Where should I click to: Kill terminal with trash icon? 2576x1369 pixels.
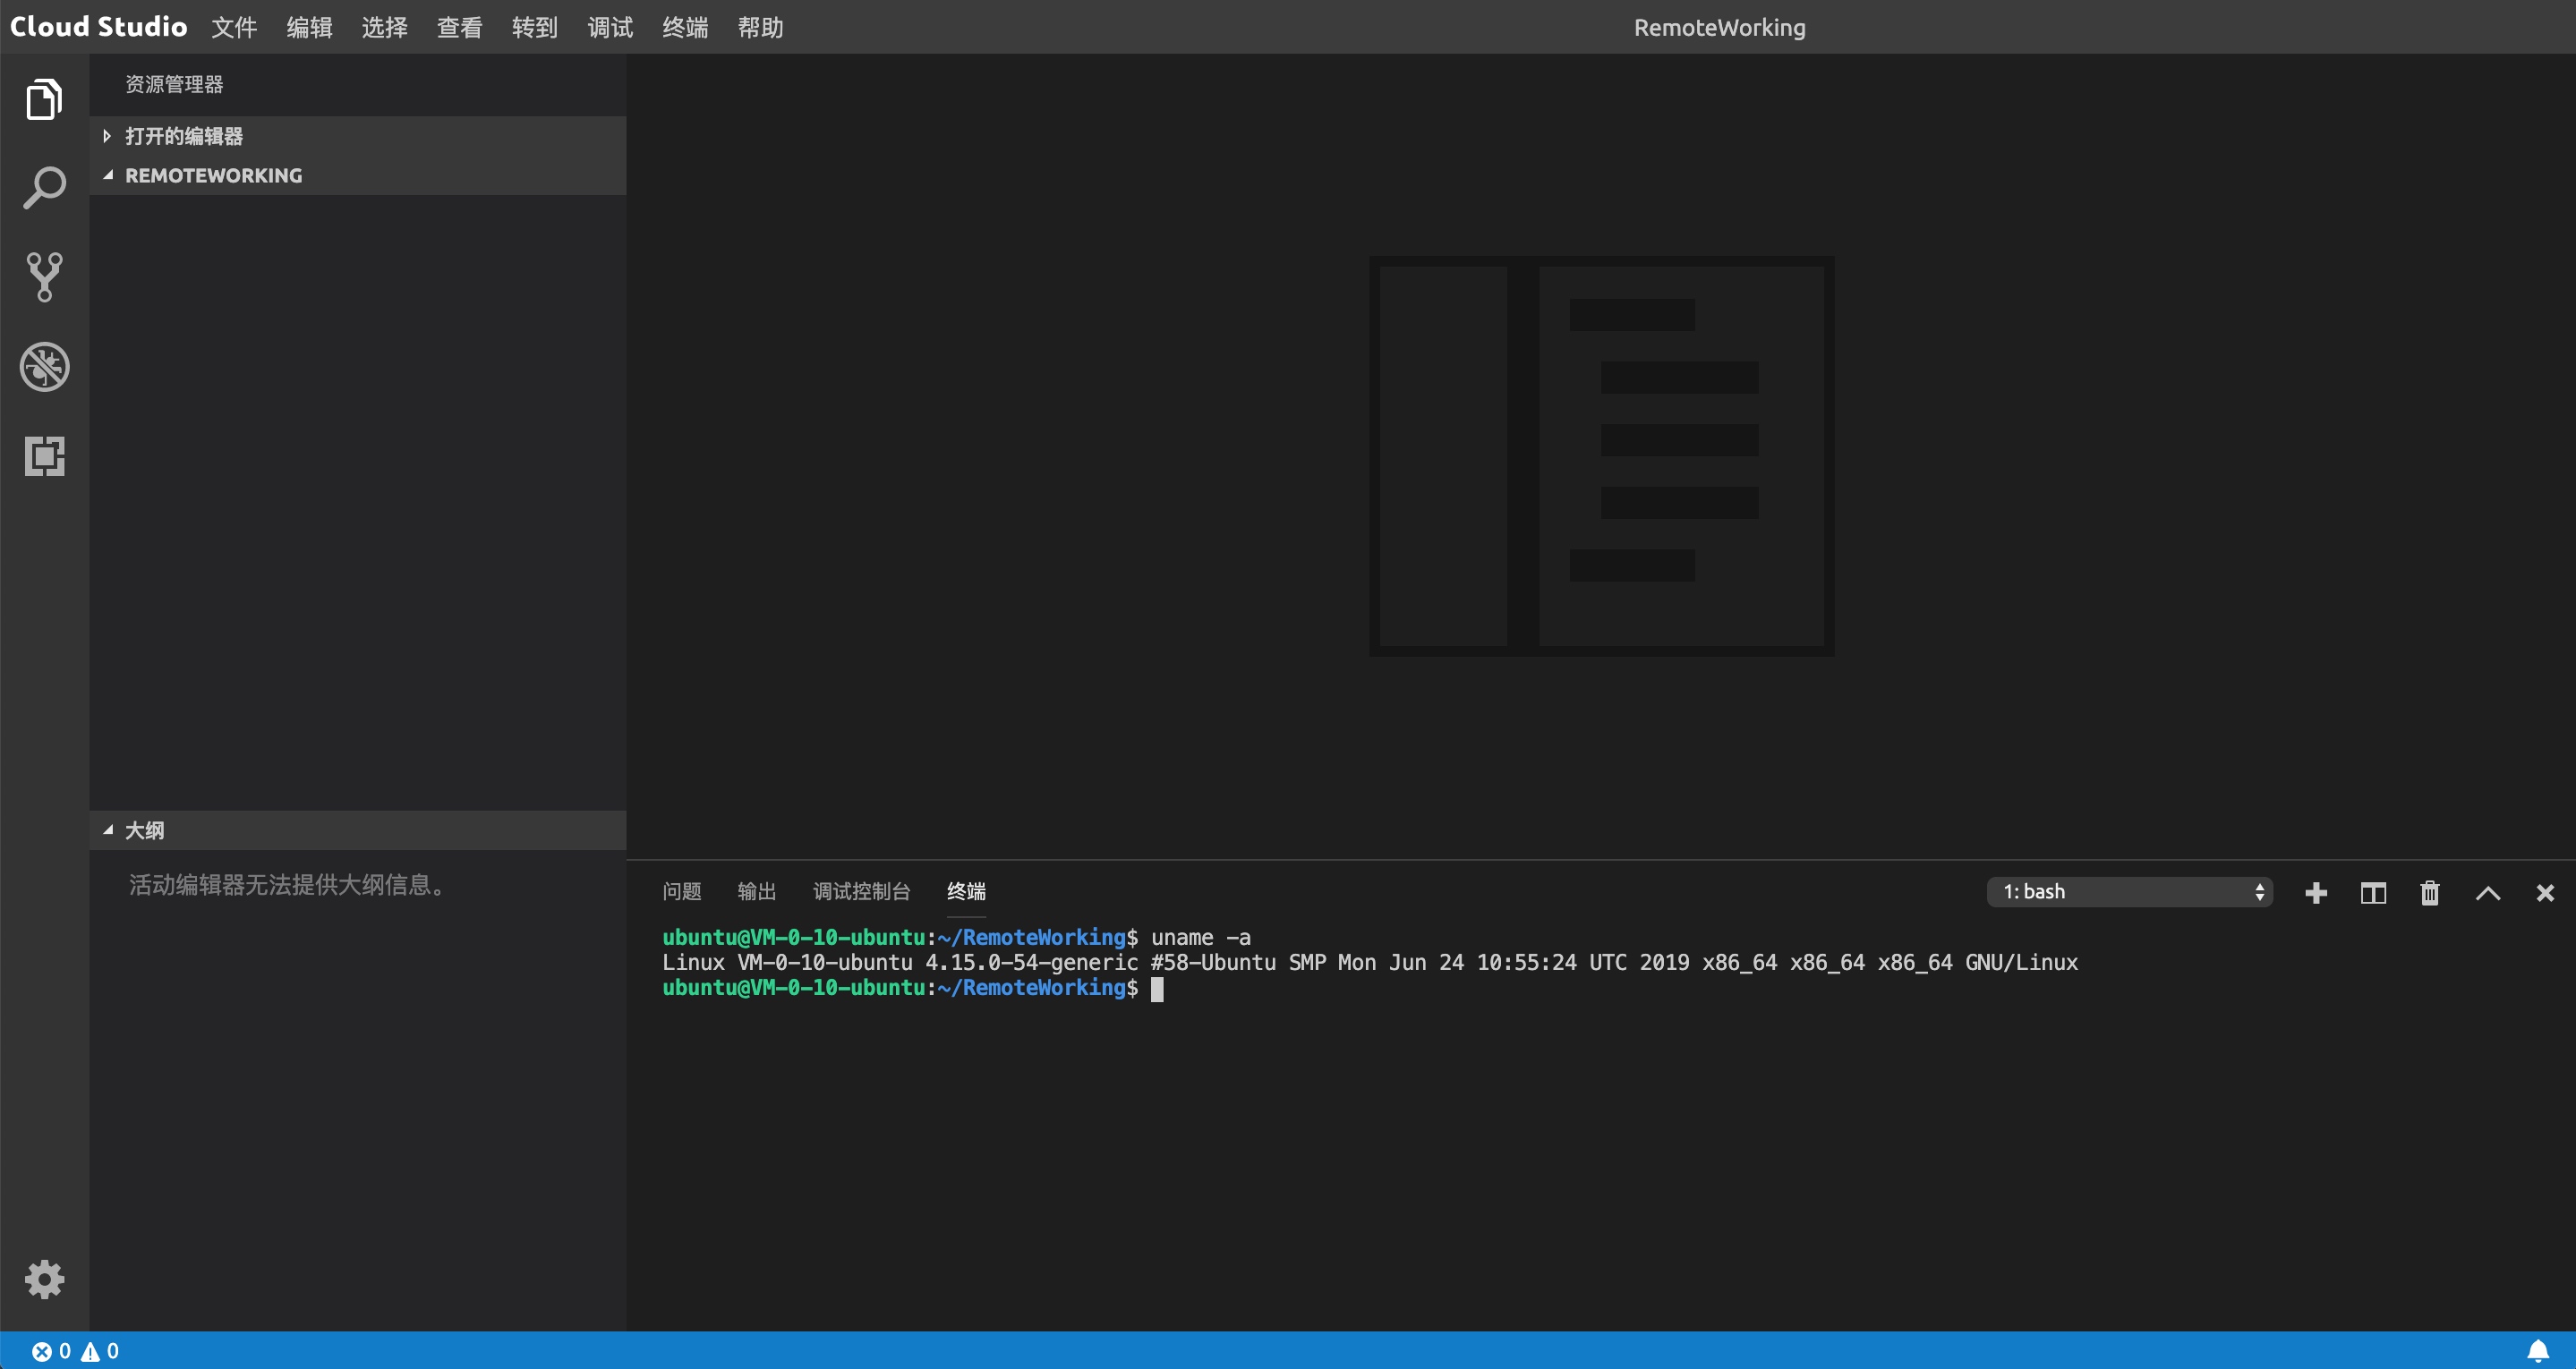[2430, 892]
